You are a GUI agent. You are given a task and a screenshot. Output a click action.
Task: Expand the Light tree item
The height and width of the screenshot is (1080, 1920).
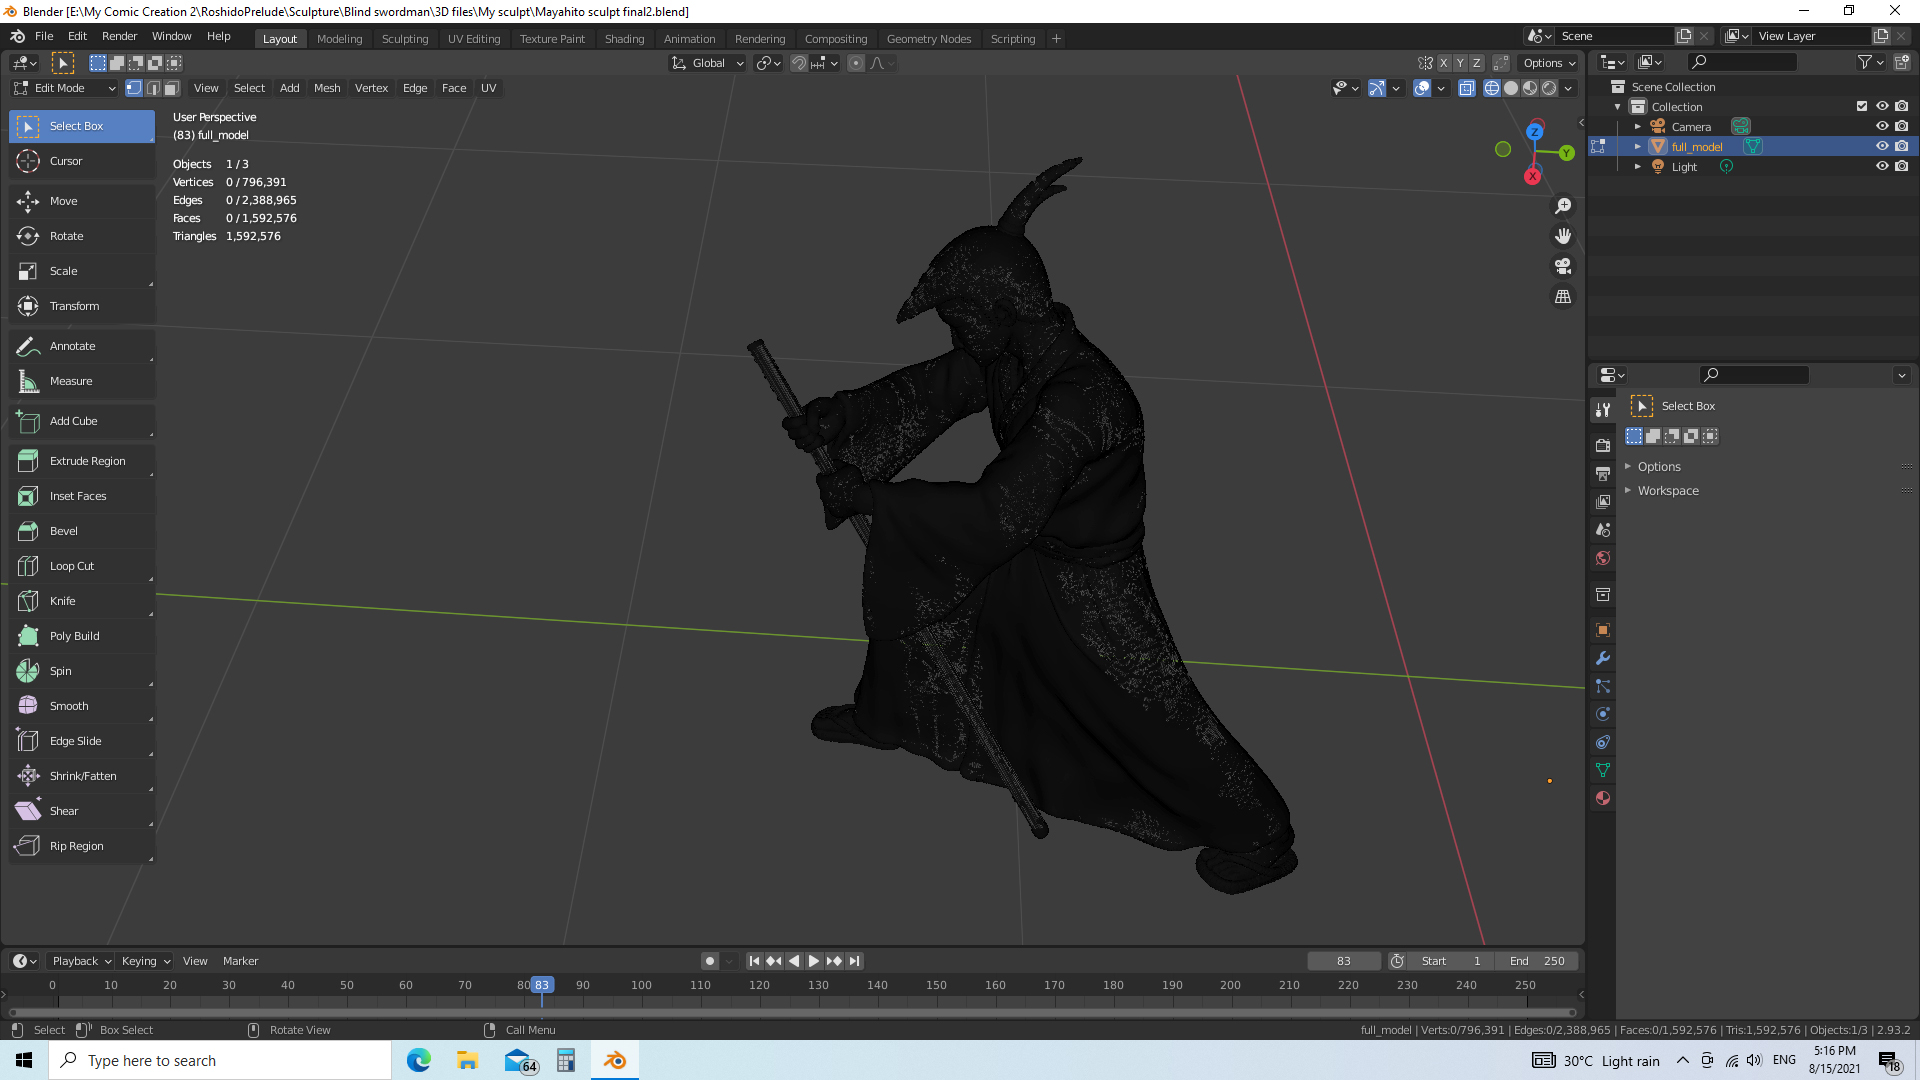coord(1637,167)
